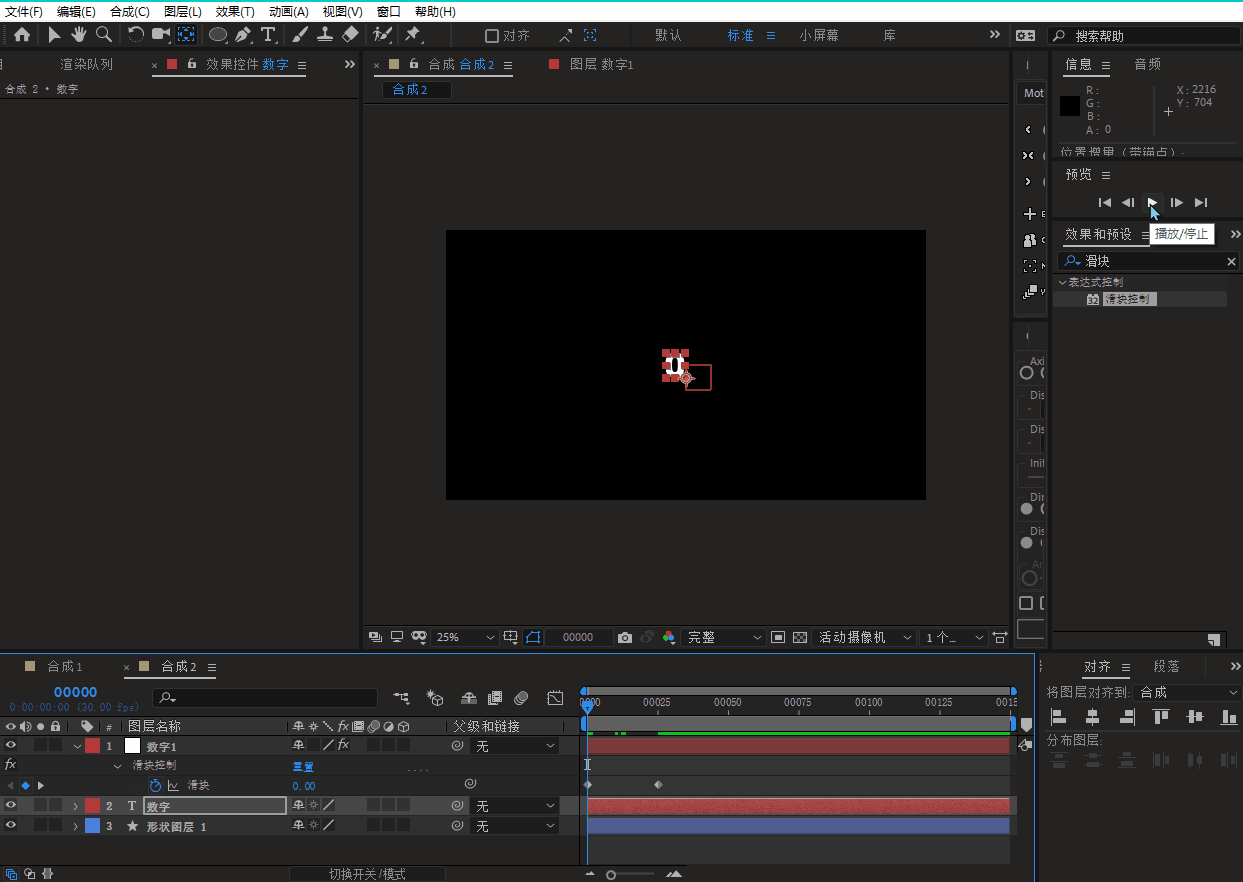The image size is (1243, 882).
Task: Click the Home icon in toolbar
Action: pos(22,35)
